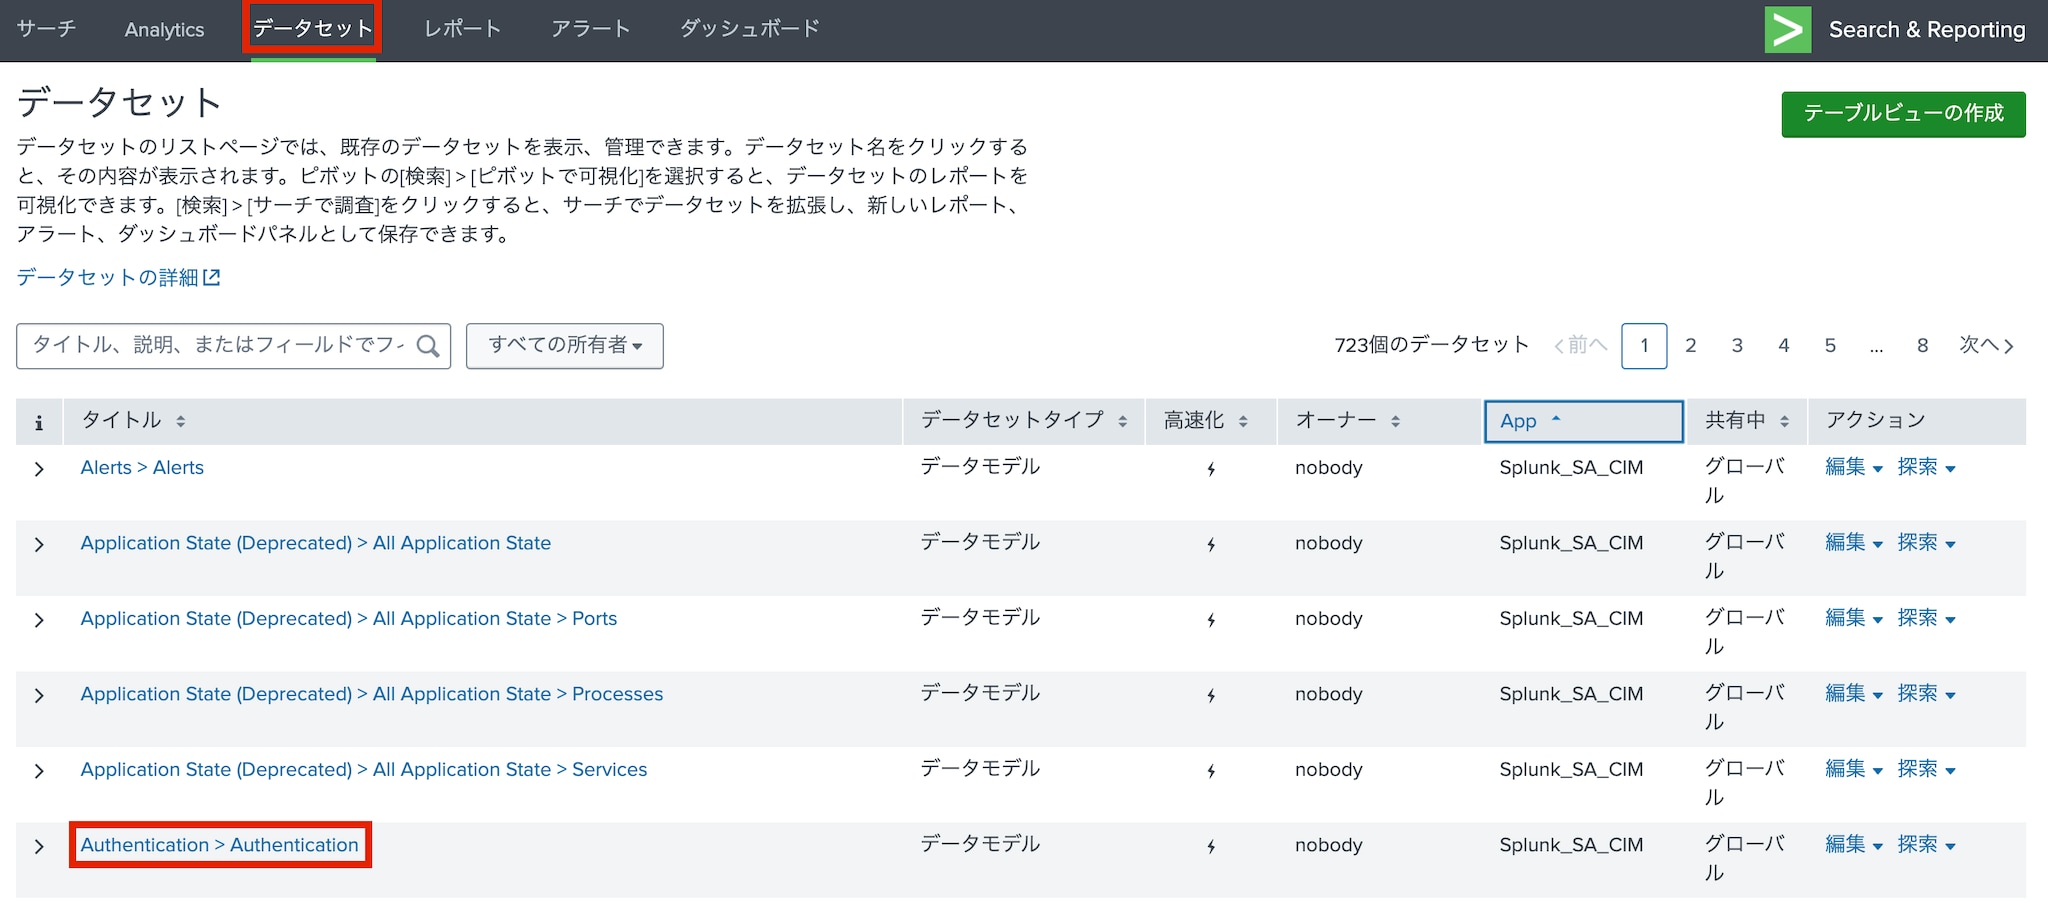Open the レポート navigation tab
This screenshot has height=903, width=2048.
[462, 29]
